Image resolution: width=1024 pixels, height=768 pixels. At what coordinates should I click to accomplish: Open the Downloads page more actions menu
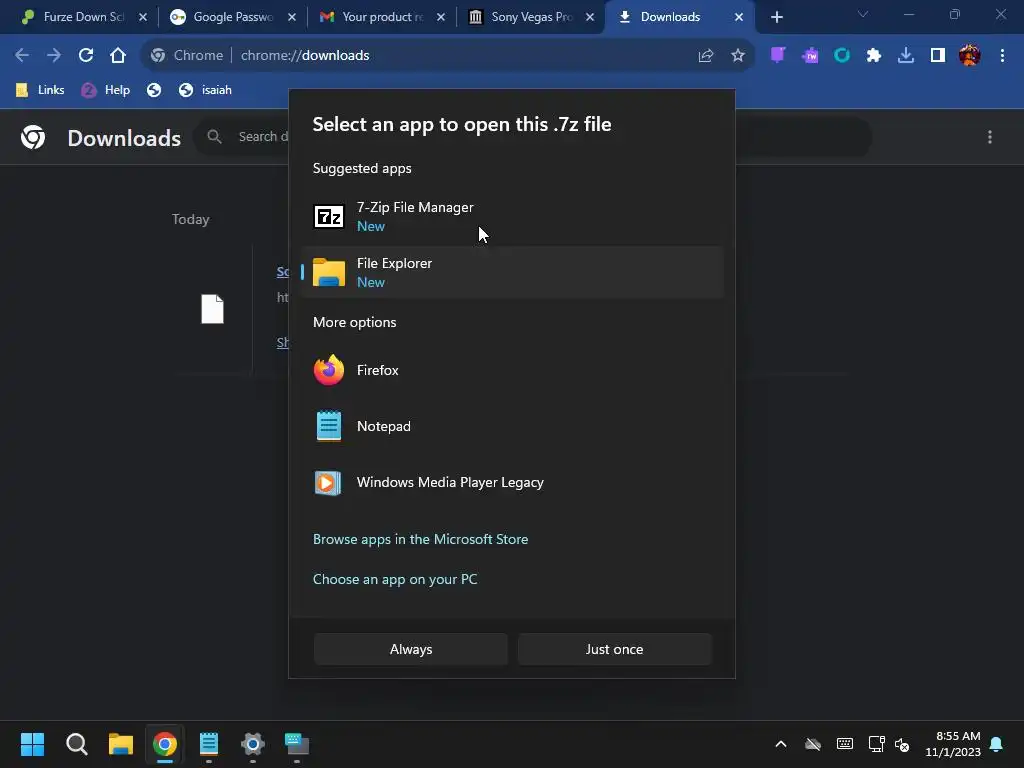990,137
